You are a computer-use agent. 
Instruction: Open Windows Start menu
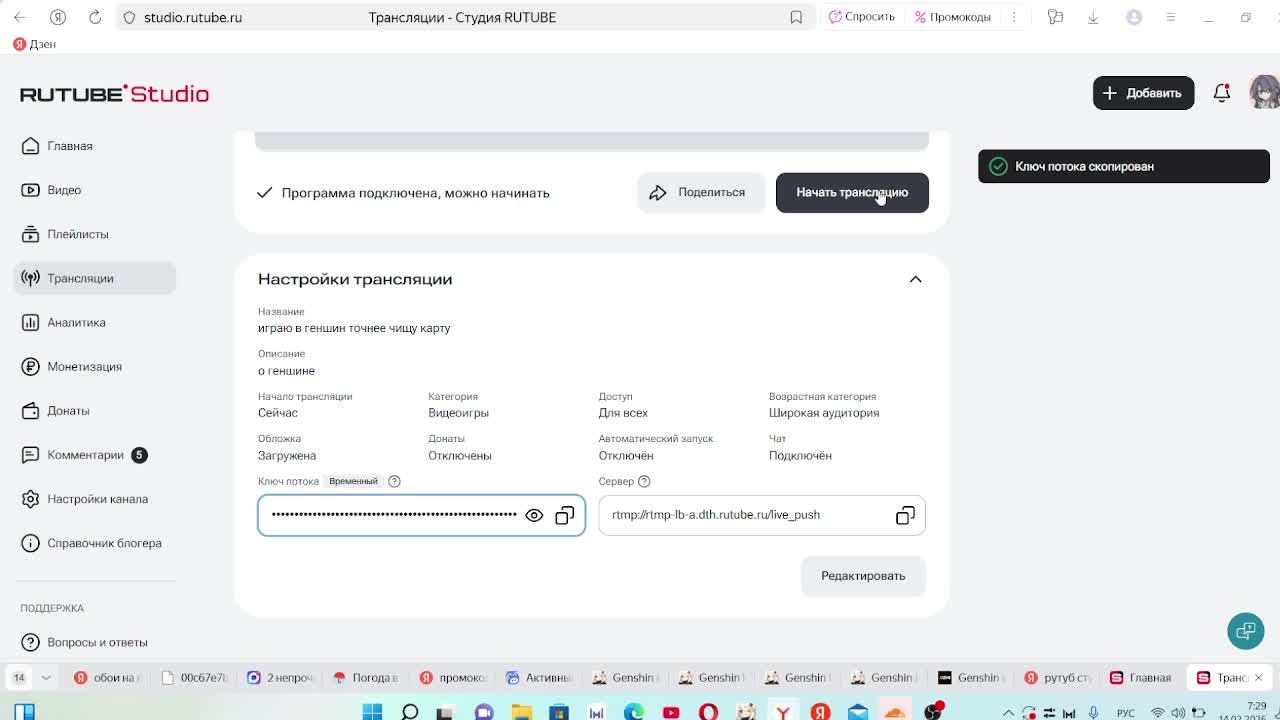(372, 712)
